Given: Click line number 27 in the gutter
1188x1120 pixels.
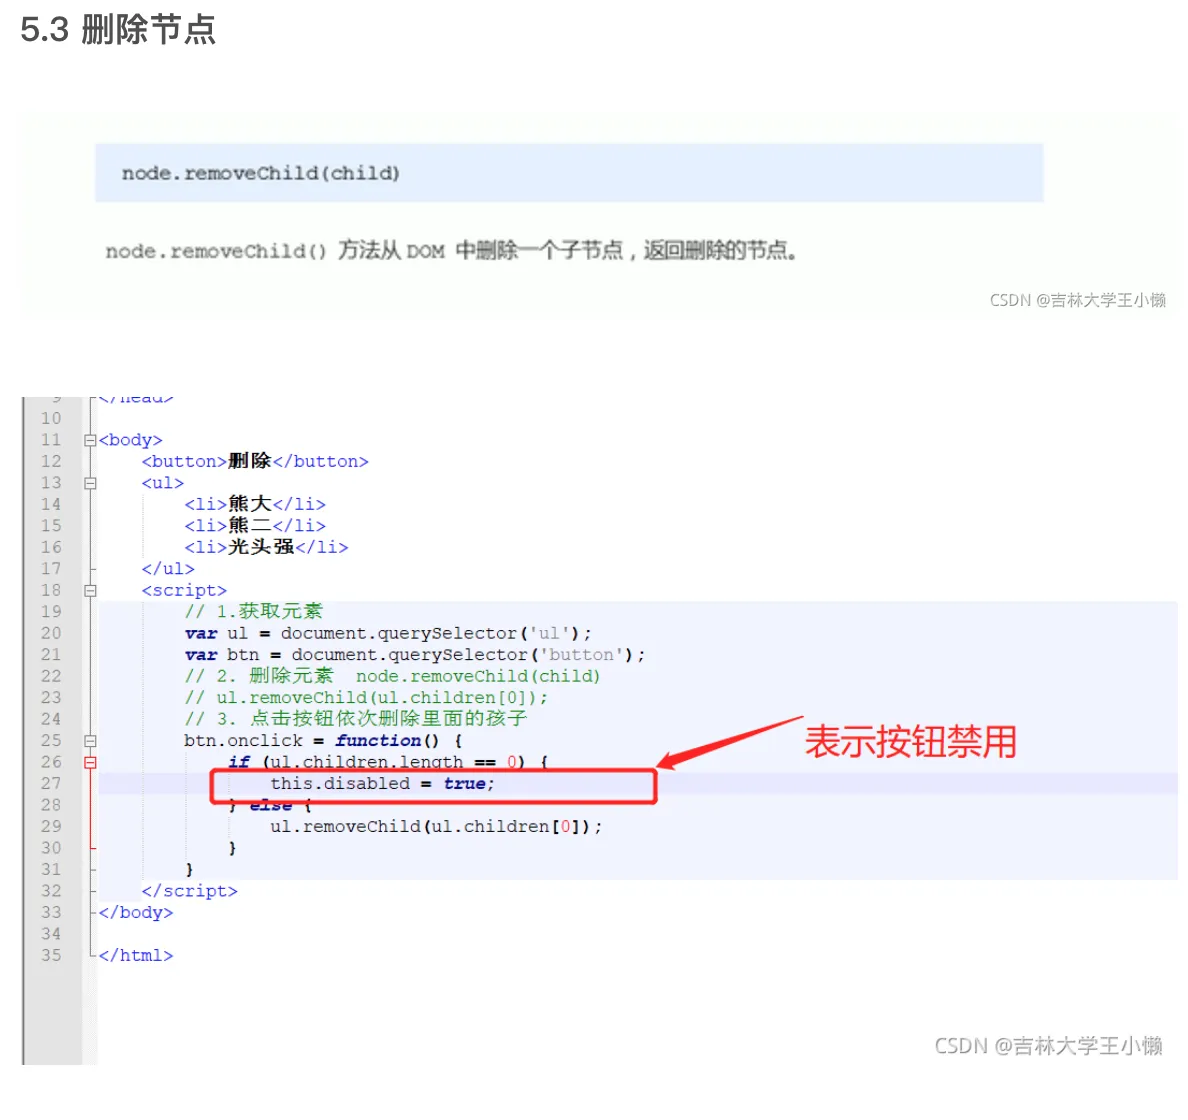Looking at the screenshot, I should point(51,783).
